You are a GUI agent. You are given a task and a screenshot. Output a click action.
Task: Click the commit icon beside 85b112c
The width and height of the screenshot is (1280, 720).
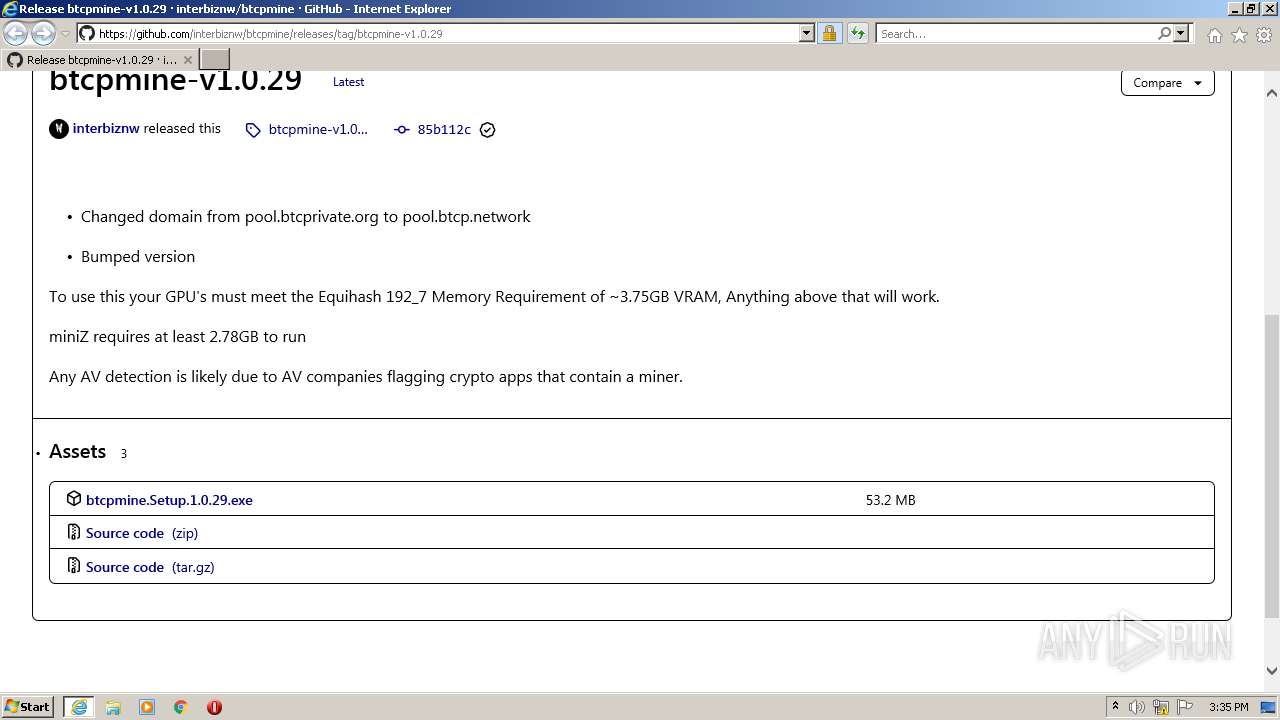(402, 130)
